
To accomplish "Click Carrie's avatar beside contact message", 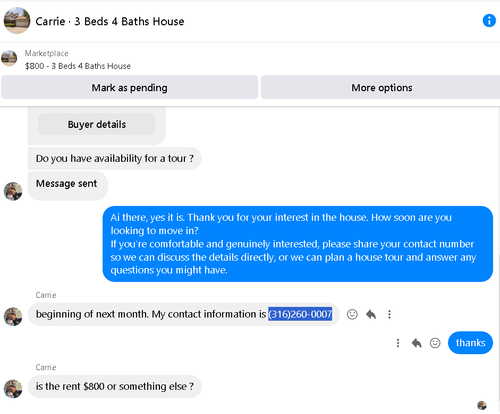I will pyautogui.click(x=13, y=316).
